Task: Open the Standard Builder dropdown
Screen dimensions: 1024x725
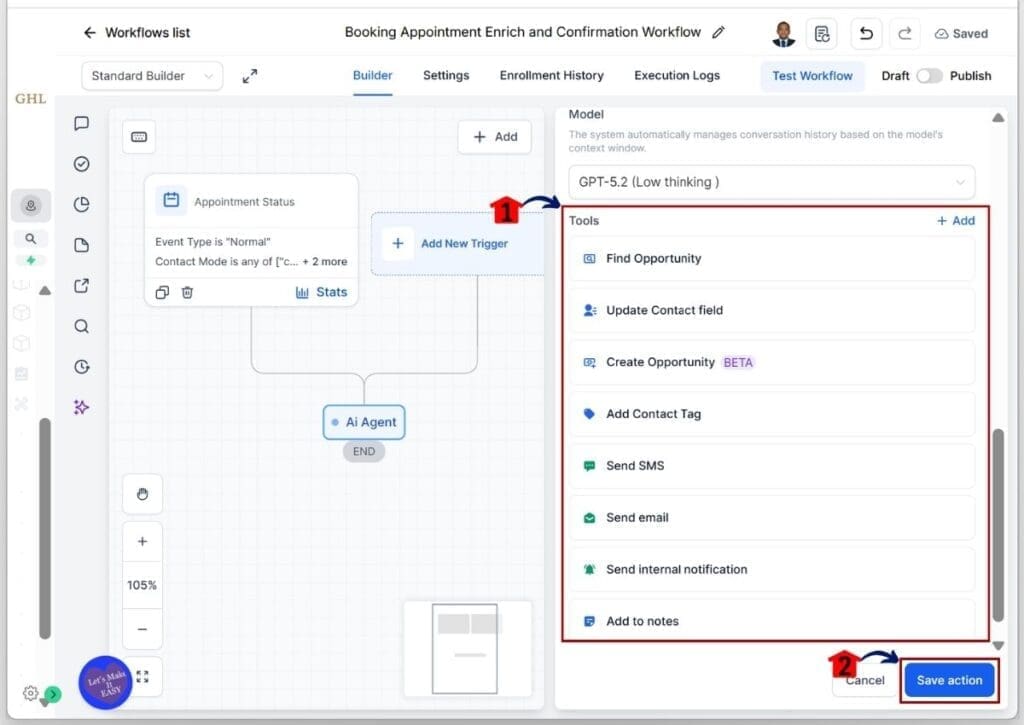Action: (152, 76)
